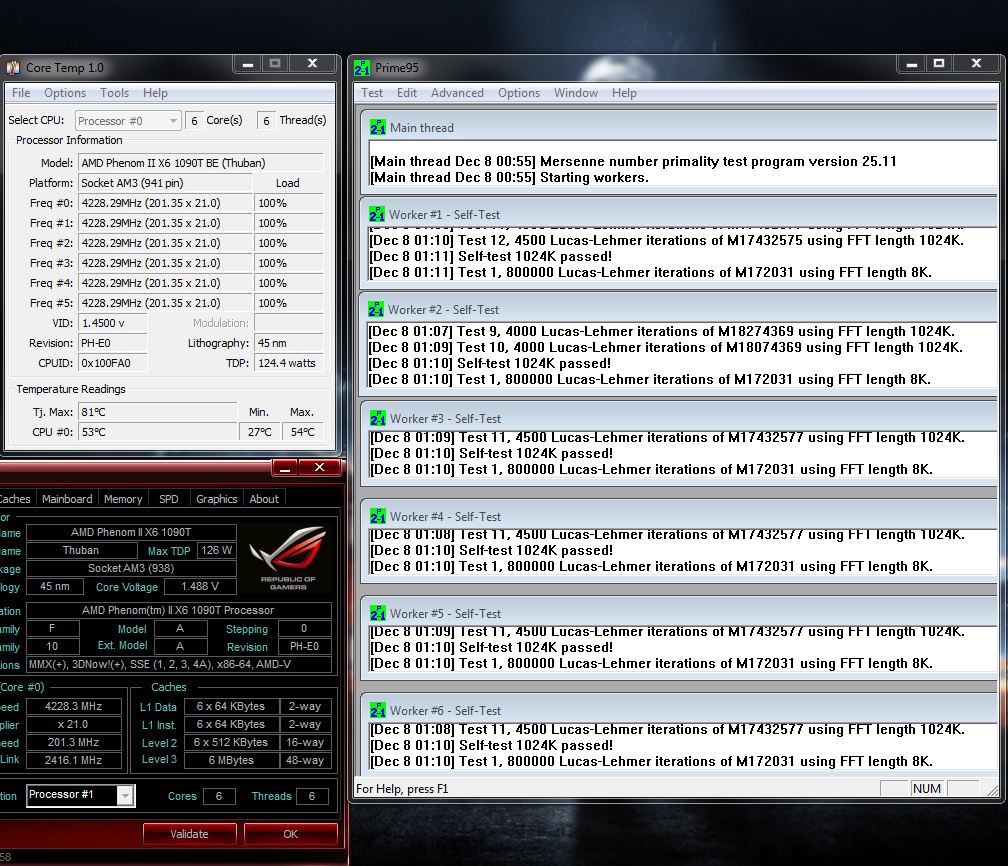Viewport: 1008px width, 866px height.
Task: Open Prime95 Test menu
Action: pyautogui.click(x=372, y=93)
